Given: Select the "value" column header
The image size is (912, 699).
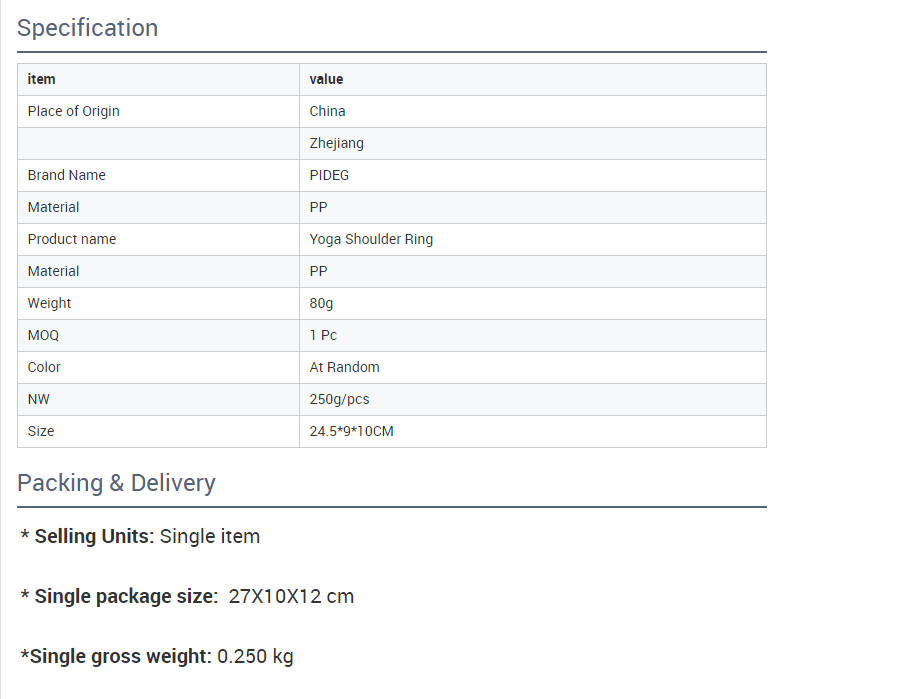Looking at the screenshot, I should point(326,79).
